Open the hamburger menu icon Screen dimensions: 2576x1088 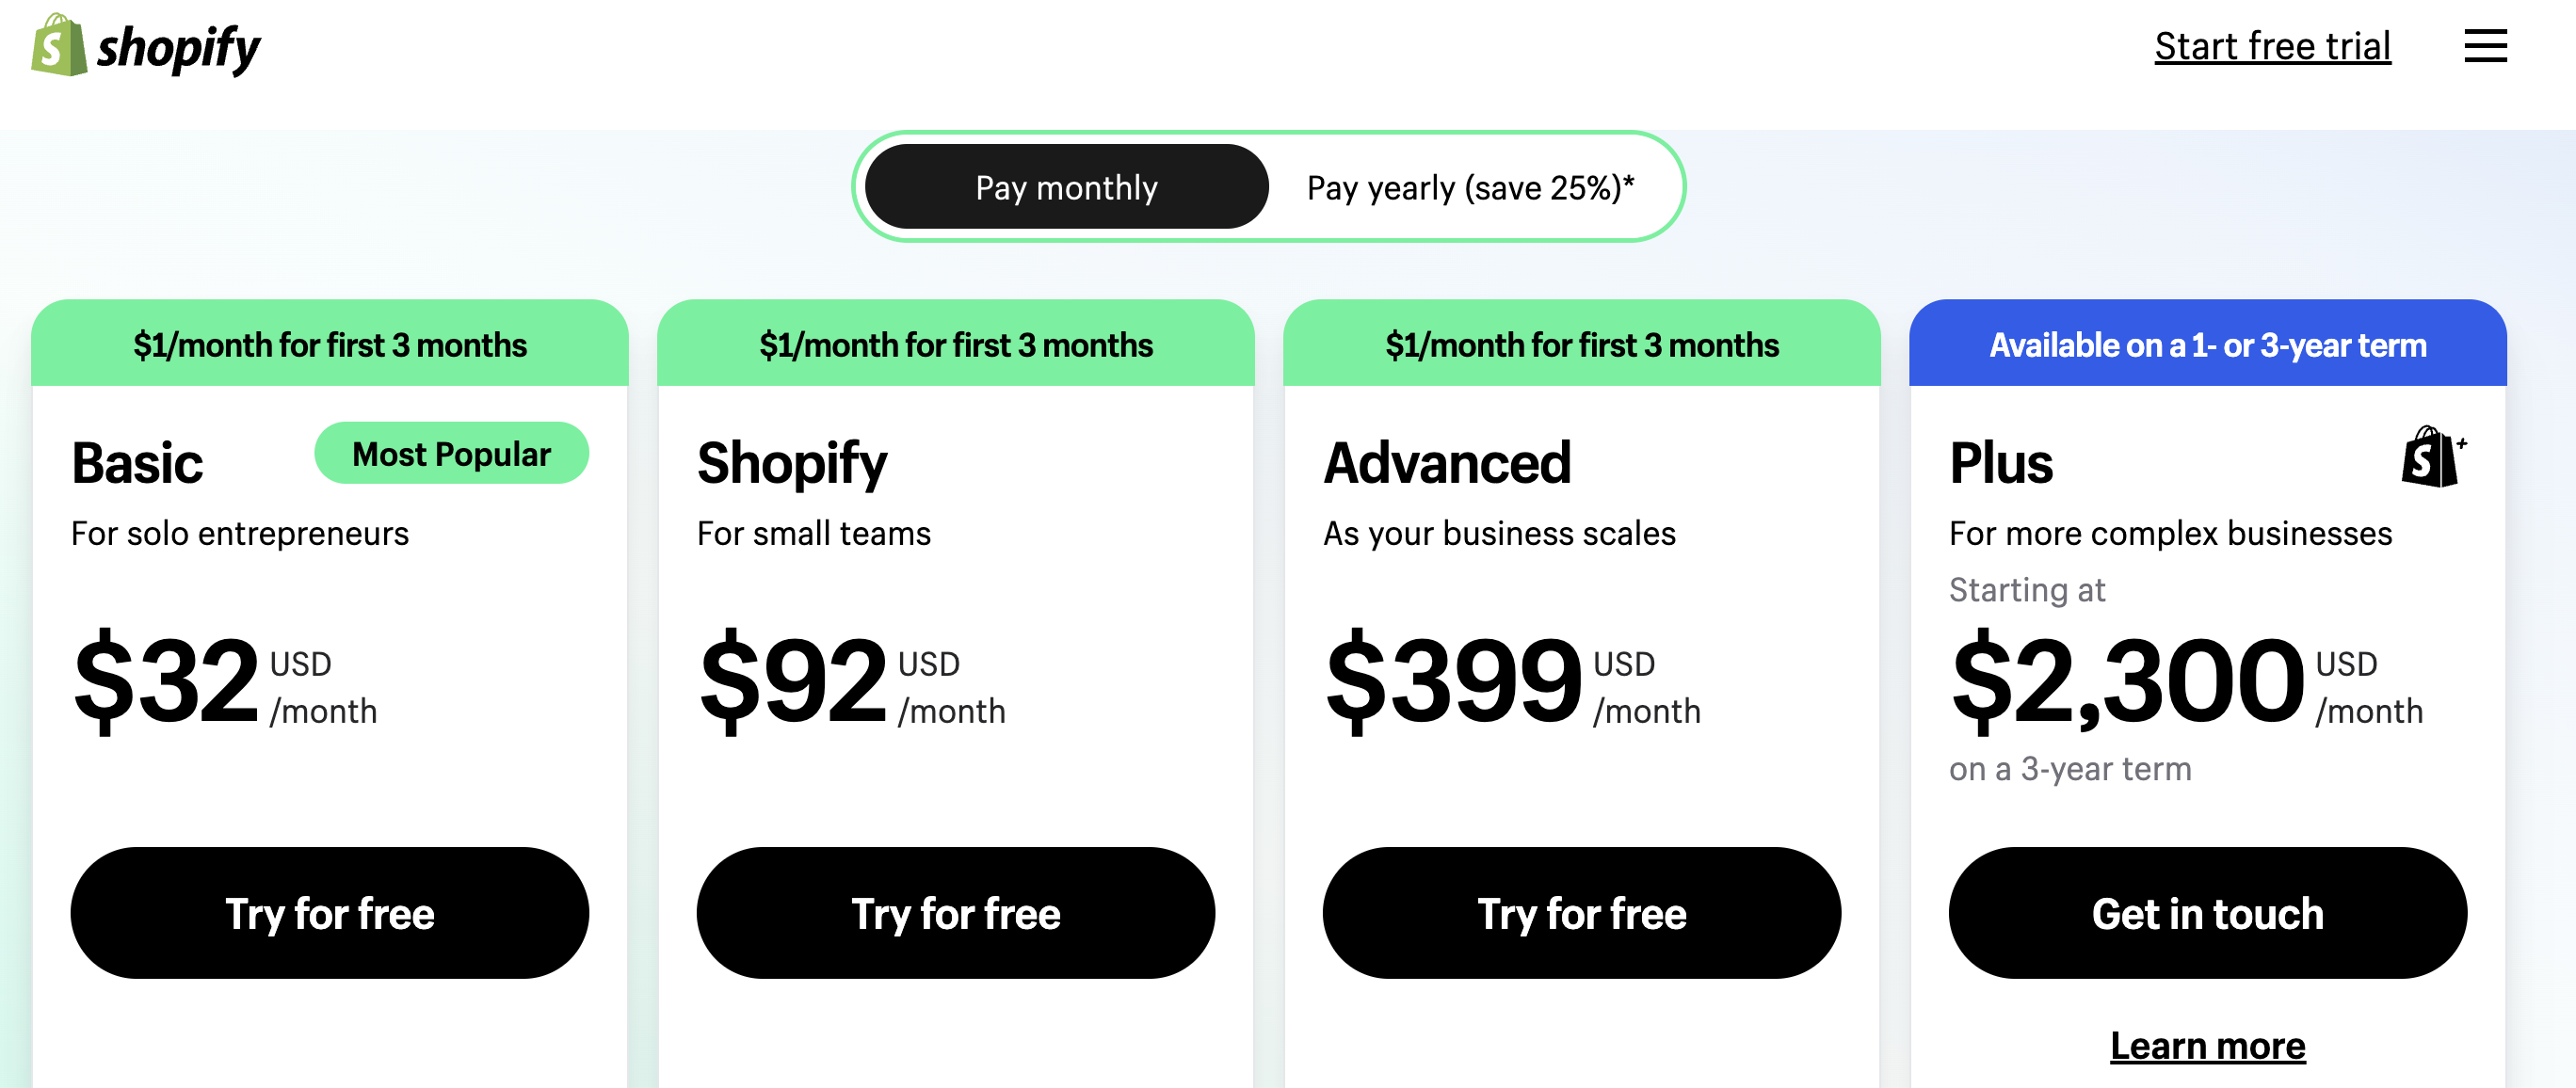coord(2485,46)
